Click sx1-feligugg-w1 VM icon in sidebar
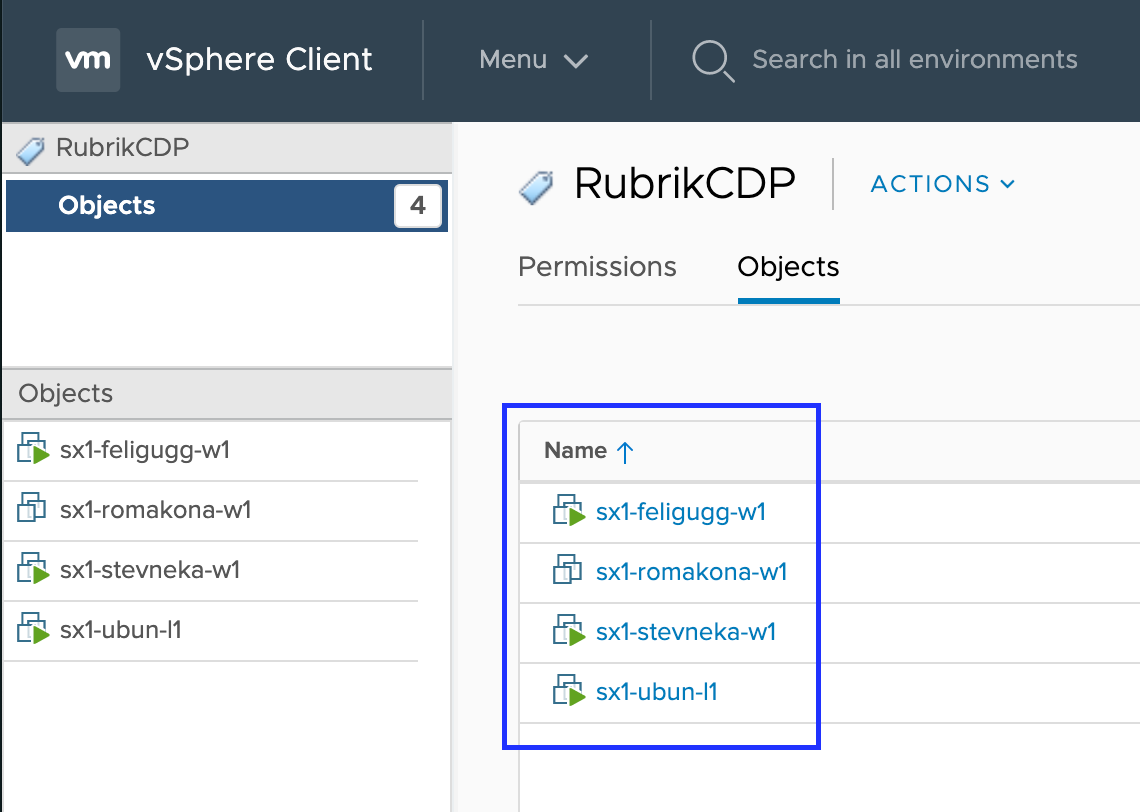 (x=33, y=449)
